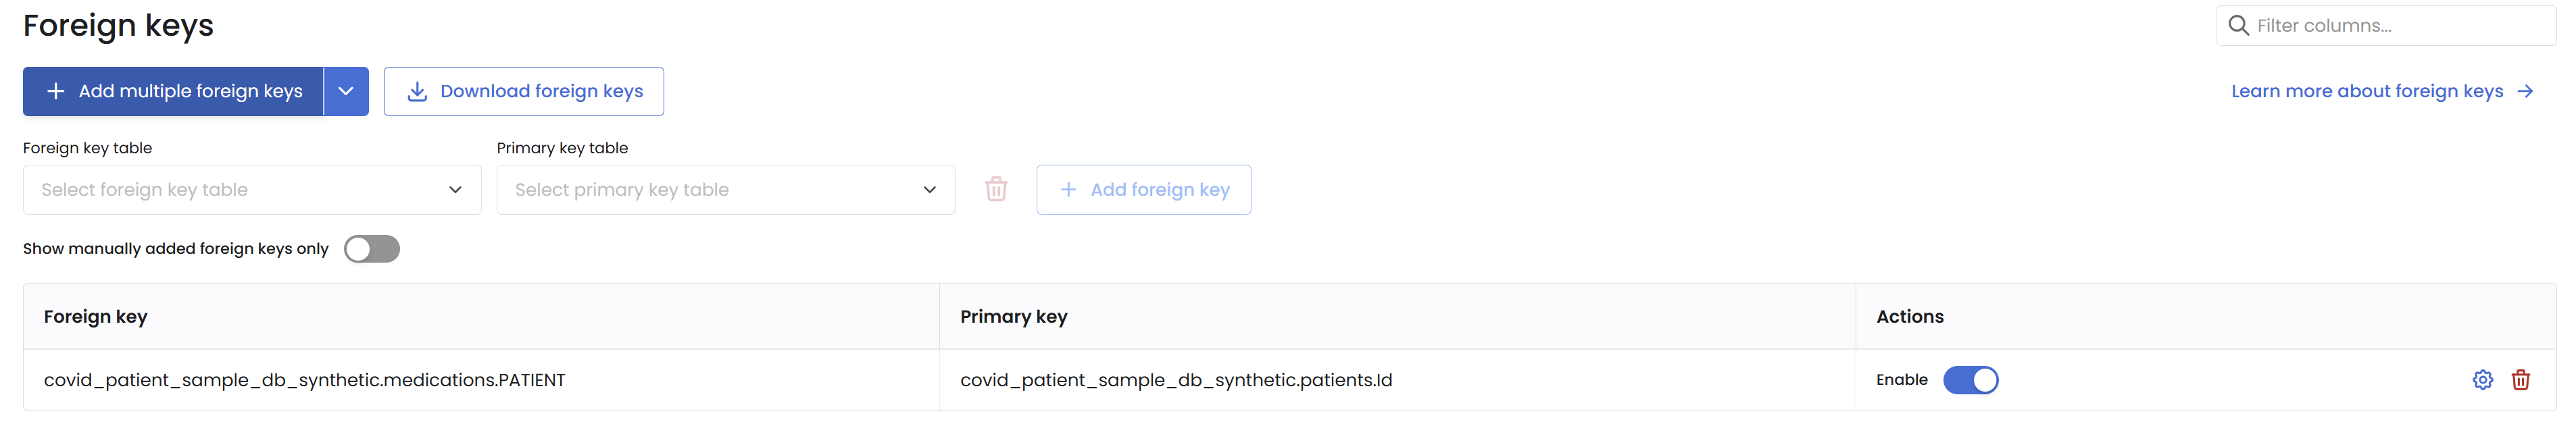Click red trash icon for medications foreign key
This screenshot has width=2576, height=422.
(2520, 380)
